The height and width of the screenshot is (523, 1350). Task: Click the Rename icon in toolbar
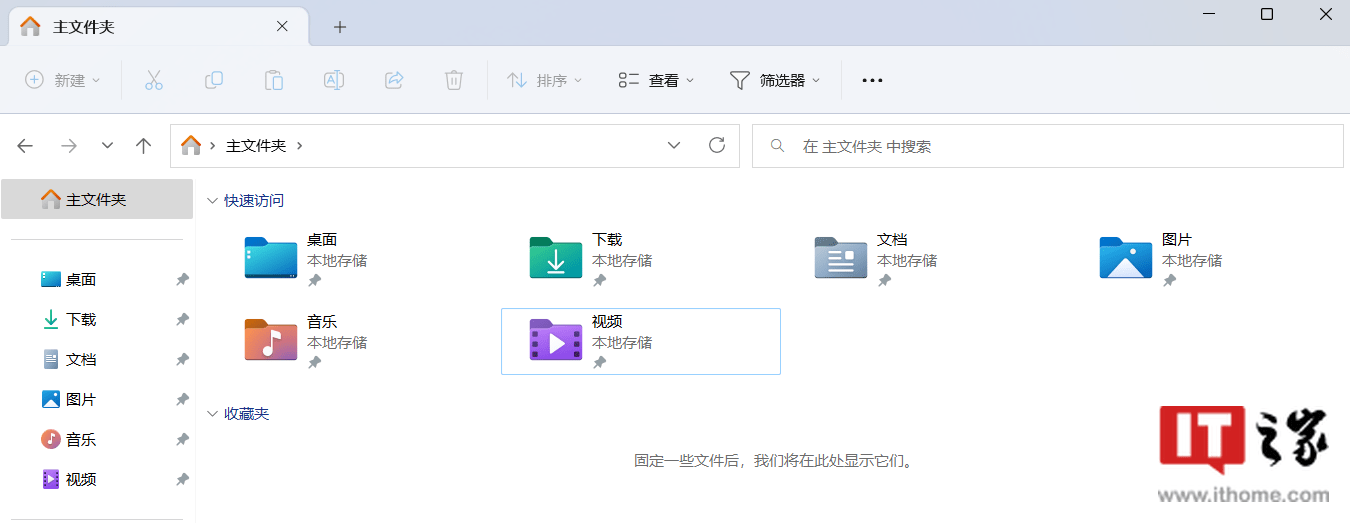(334, 80)
